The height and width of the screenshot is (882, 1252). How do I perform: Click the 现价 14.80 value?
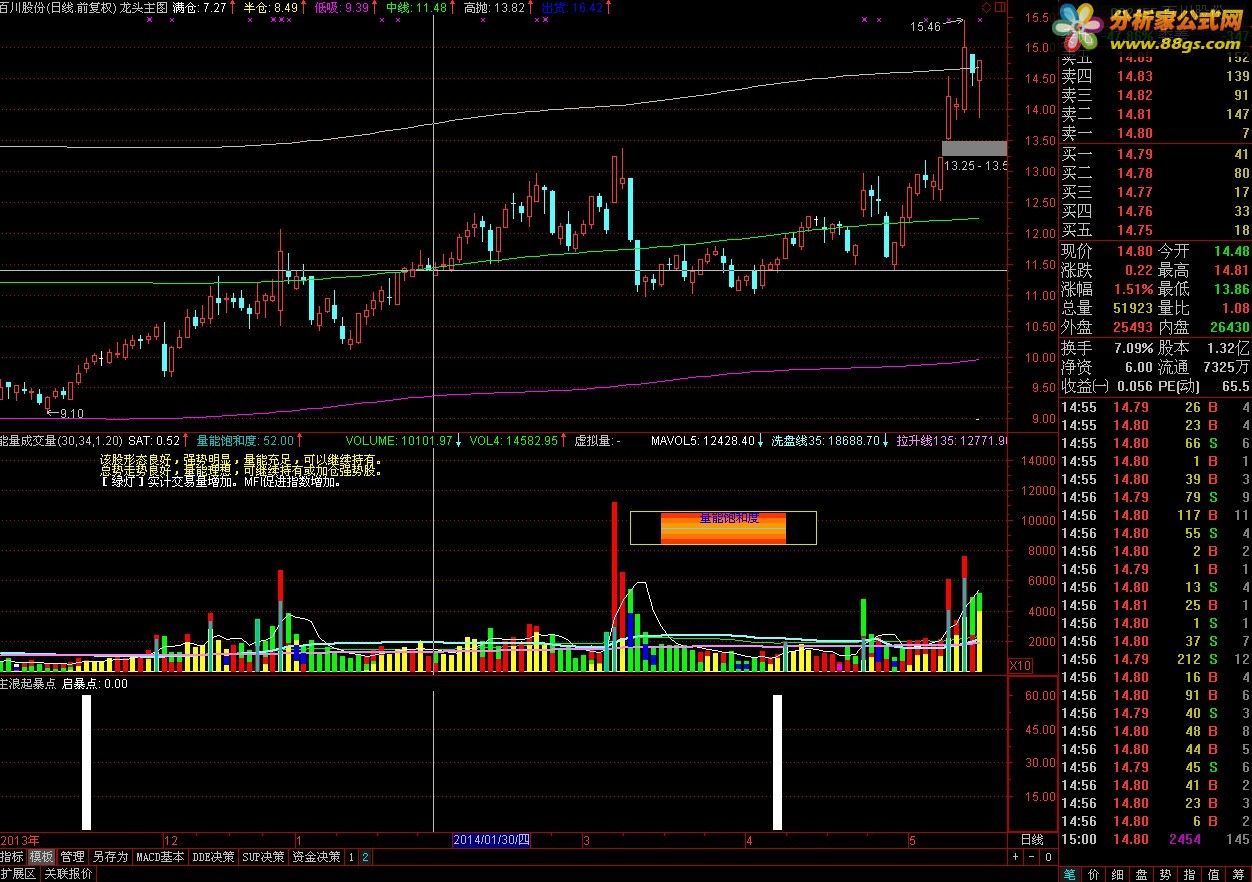coord(1134,251)
